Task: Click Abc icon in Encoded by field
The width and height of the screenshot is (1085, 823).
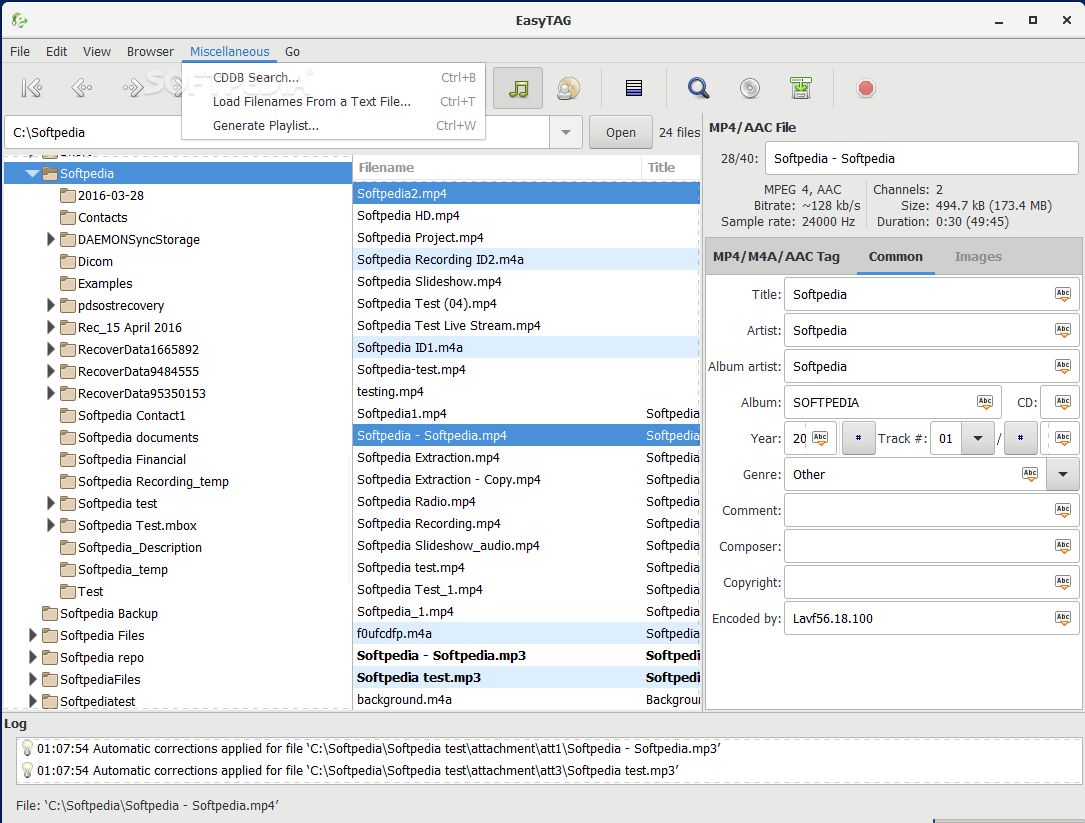Action: pos(1063,618)
